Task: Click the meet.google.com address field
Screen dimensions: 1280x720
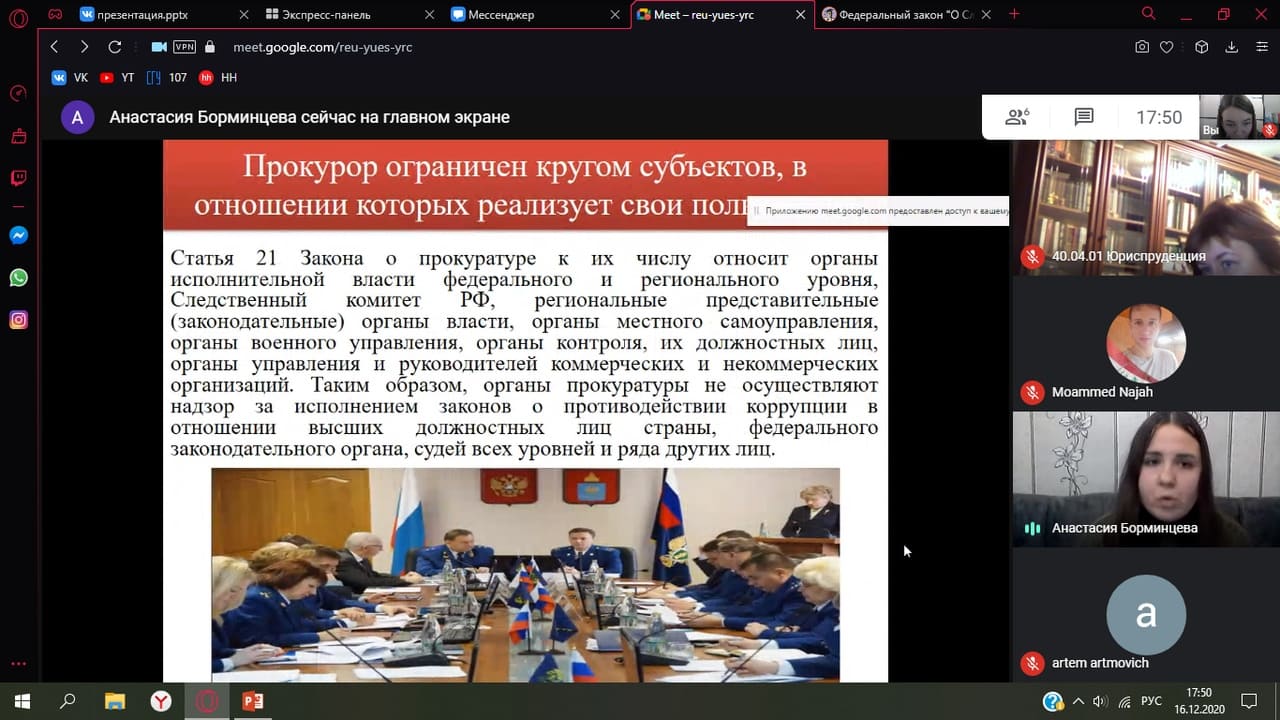Action: point(322,47)
